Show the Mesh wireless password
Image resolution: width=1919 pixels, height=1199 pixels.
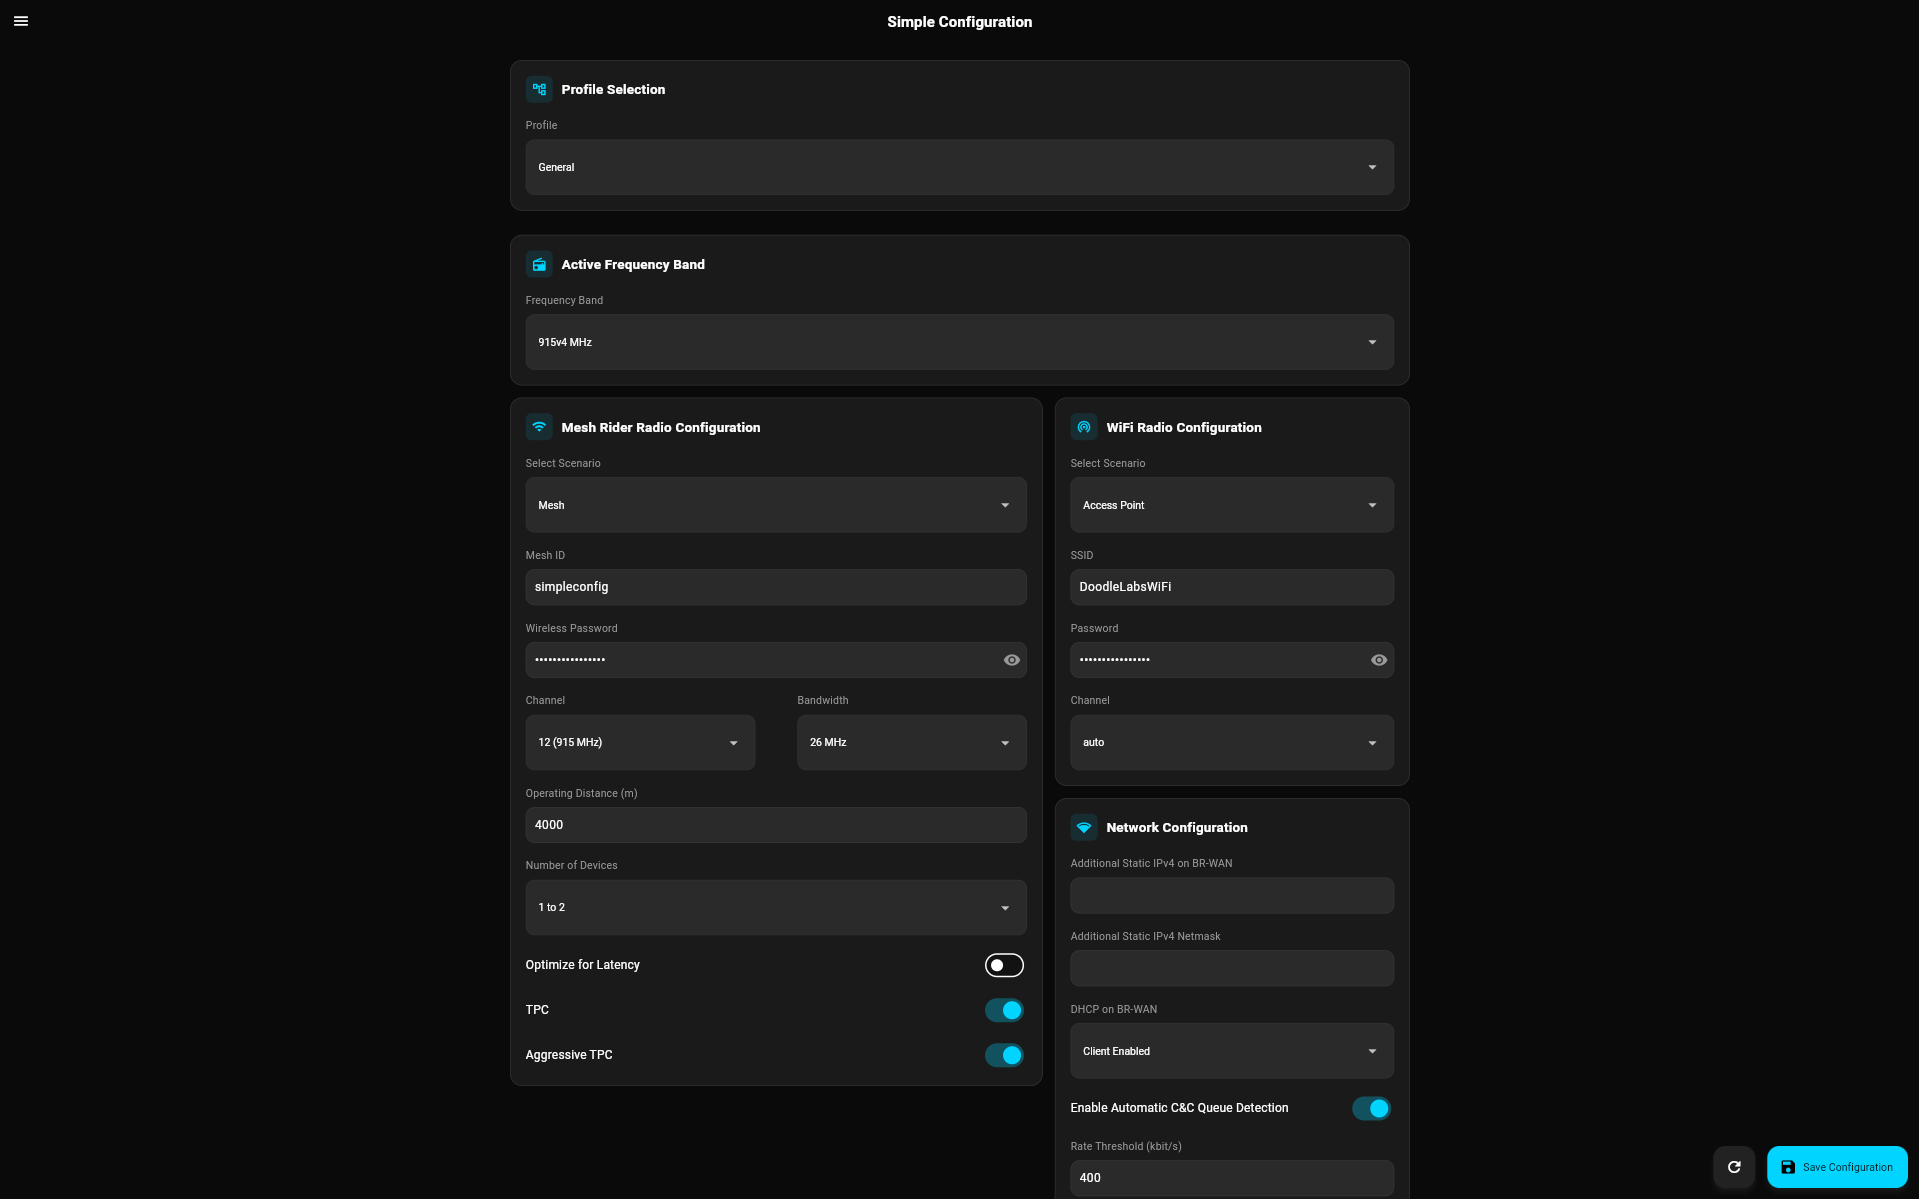pyautogui.click(x=1011, y=660)
